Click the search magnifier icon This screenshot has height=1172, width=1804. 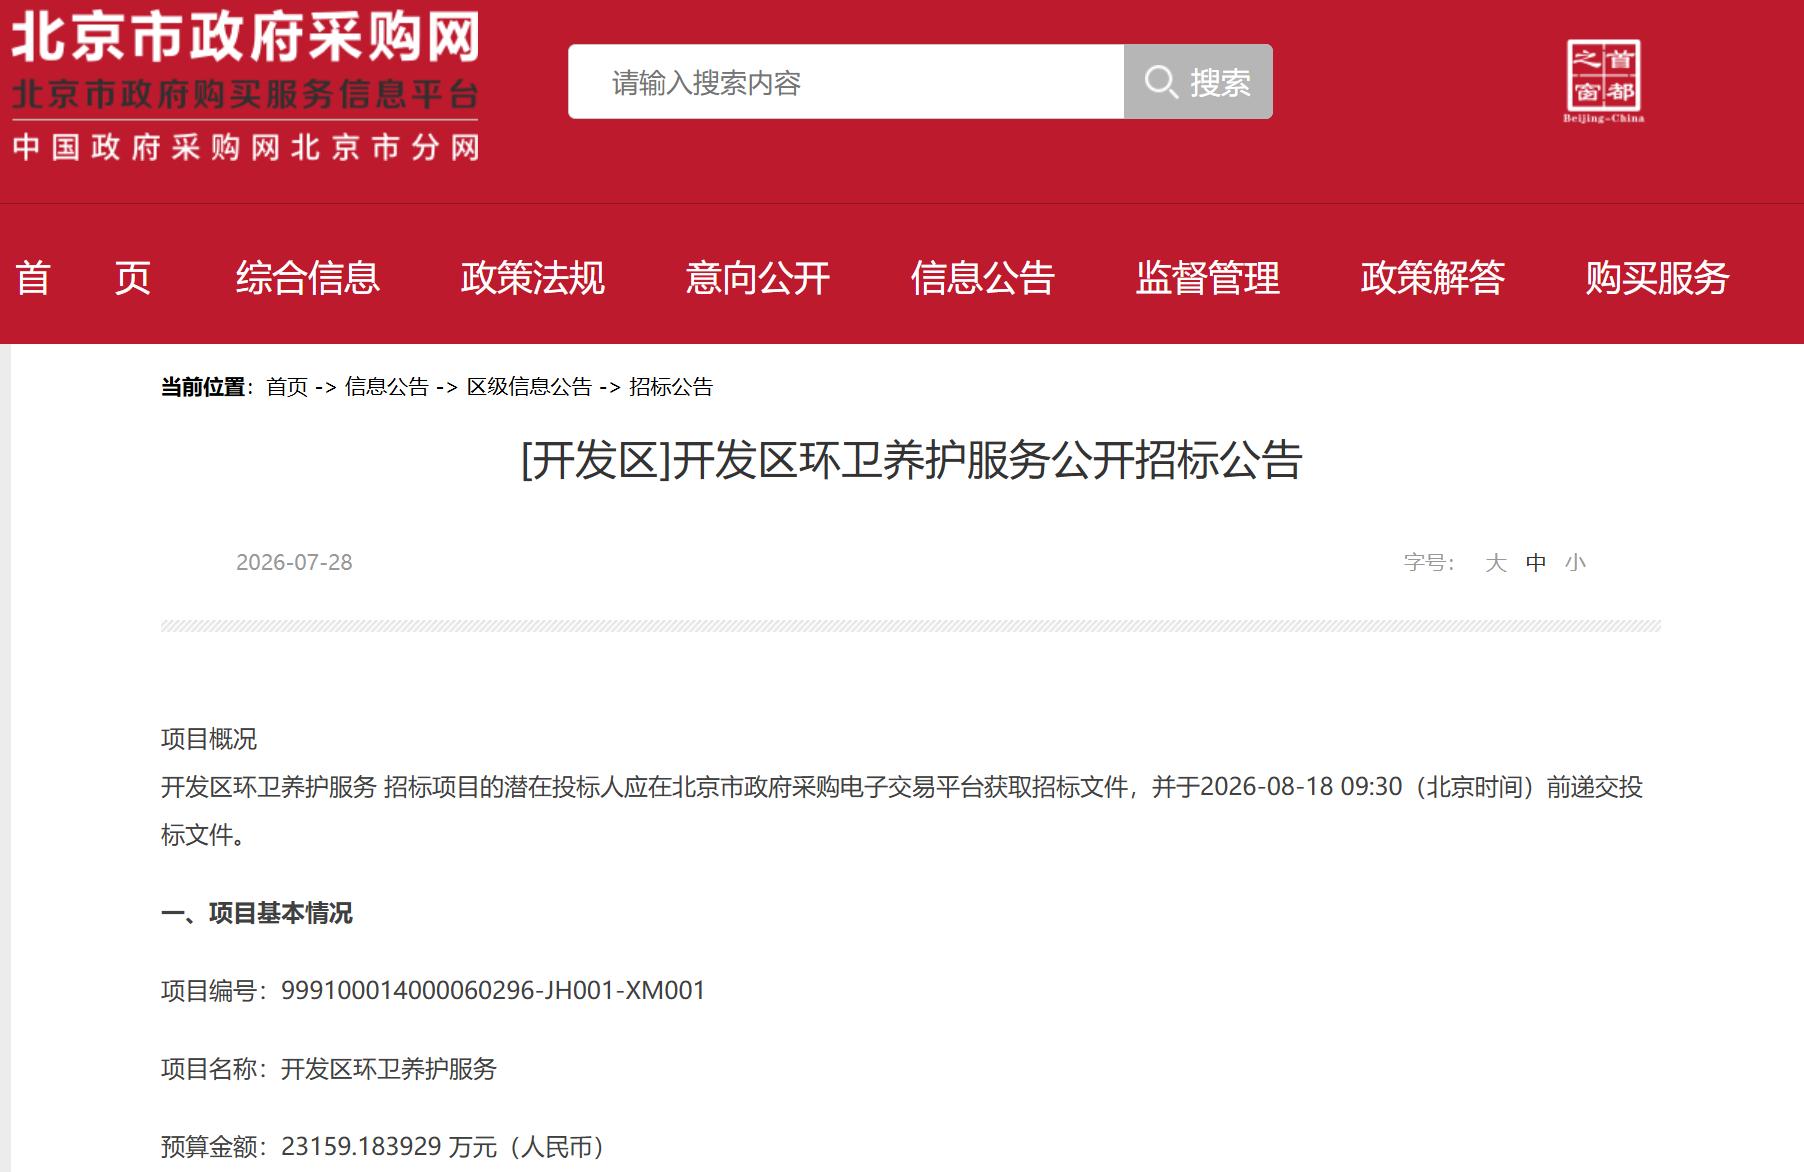1160,82
